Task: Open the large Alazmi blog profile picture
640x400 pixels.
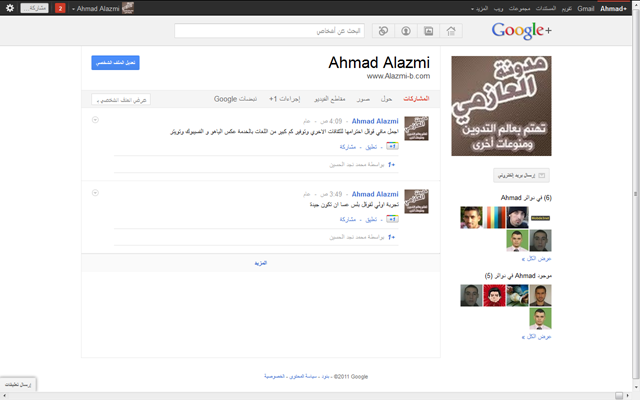Action: pyautogui.click(x=501, y=106)
